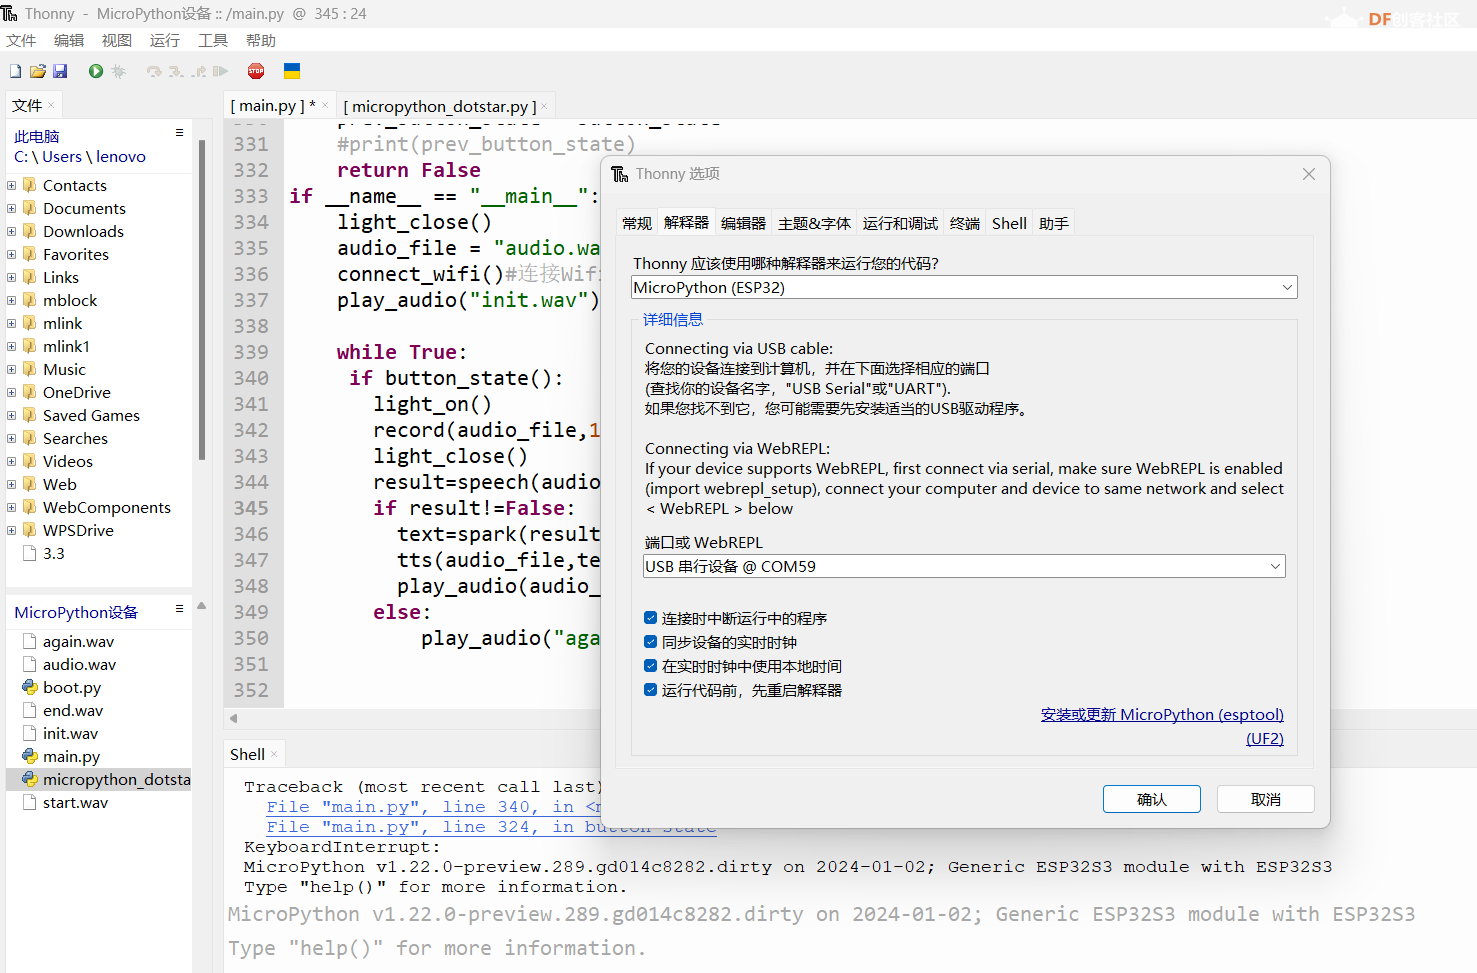
Task: Open the 工具 (Tools) menu
Action: click(213, 40)
